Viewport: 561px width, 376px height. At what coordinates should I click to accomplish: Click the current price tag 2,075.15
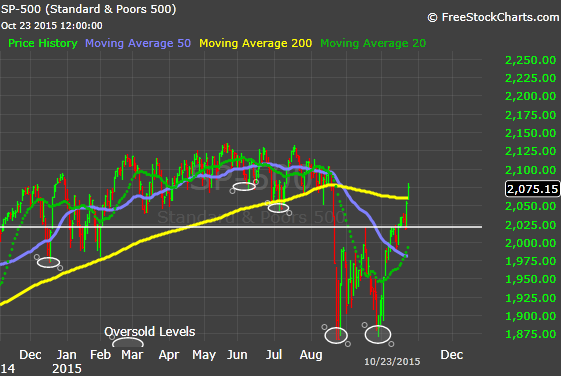(532, 189)
